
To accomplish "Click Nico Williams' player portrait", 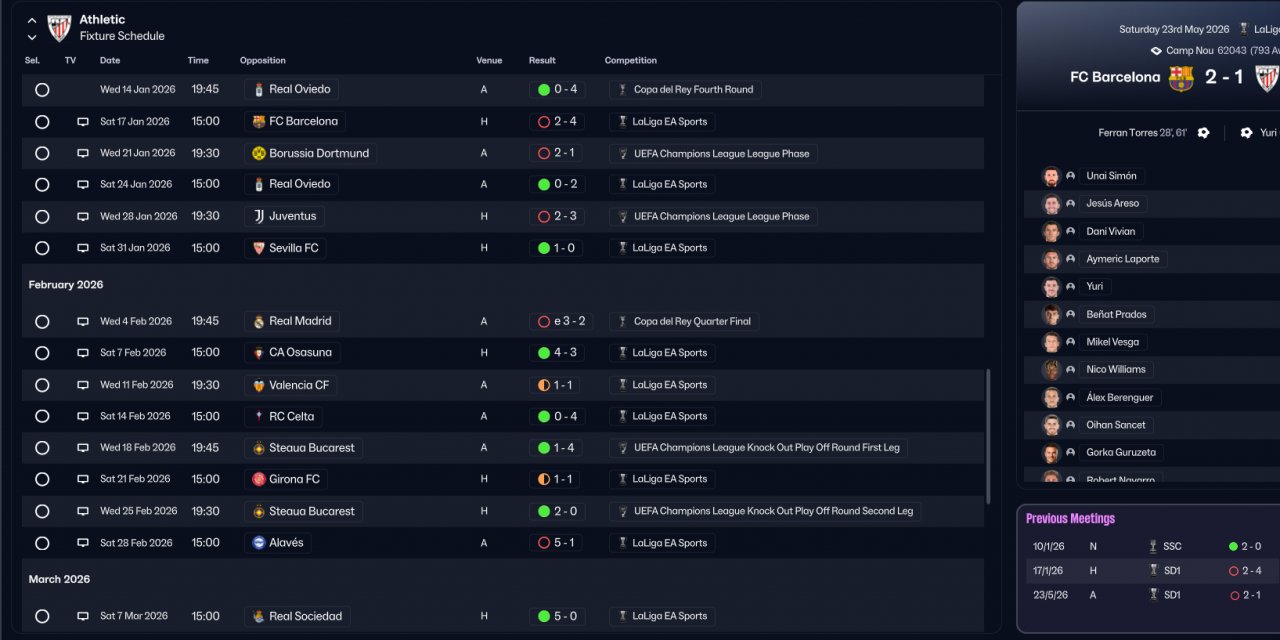I will click(1051, 370).
